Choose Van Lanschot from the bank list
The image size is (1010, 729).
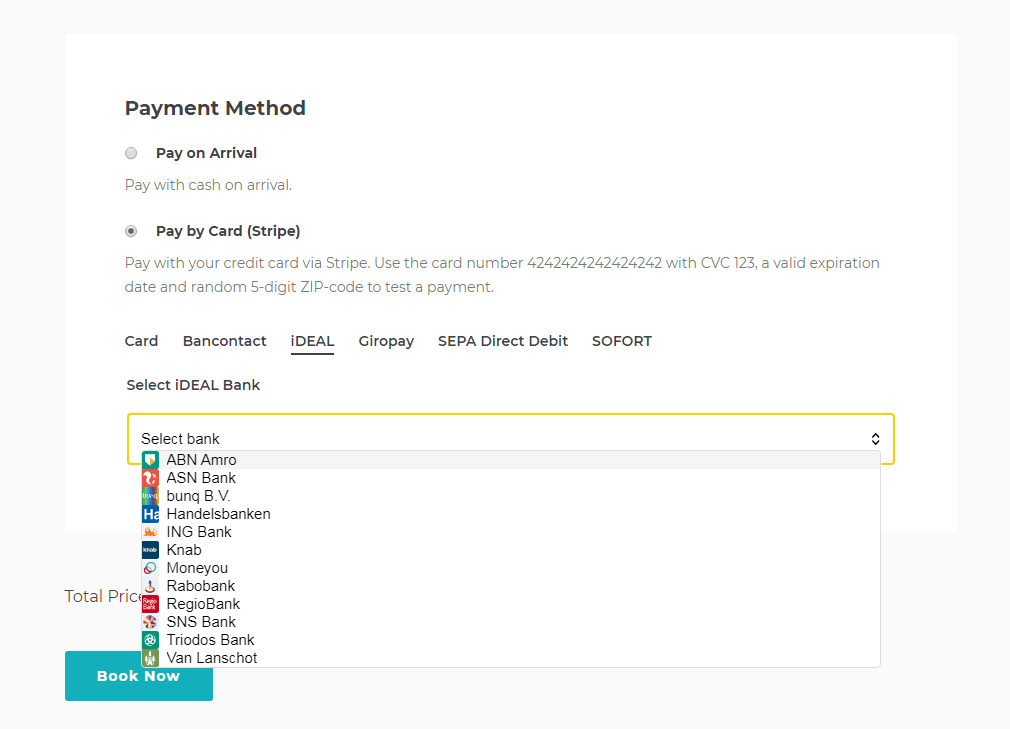(211, 658)
